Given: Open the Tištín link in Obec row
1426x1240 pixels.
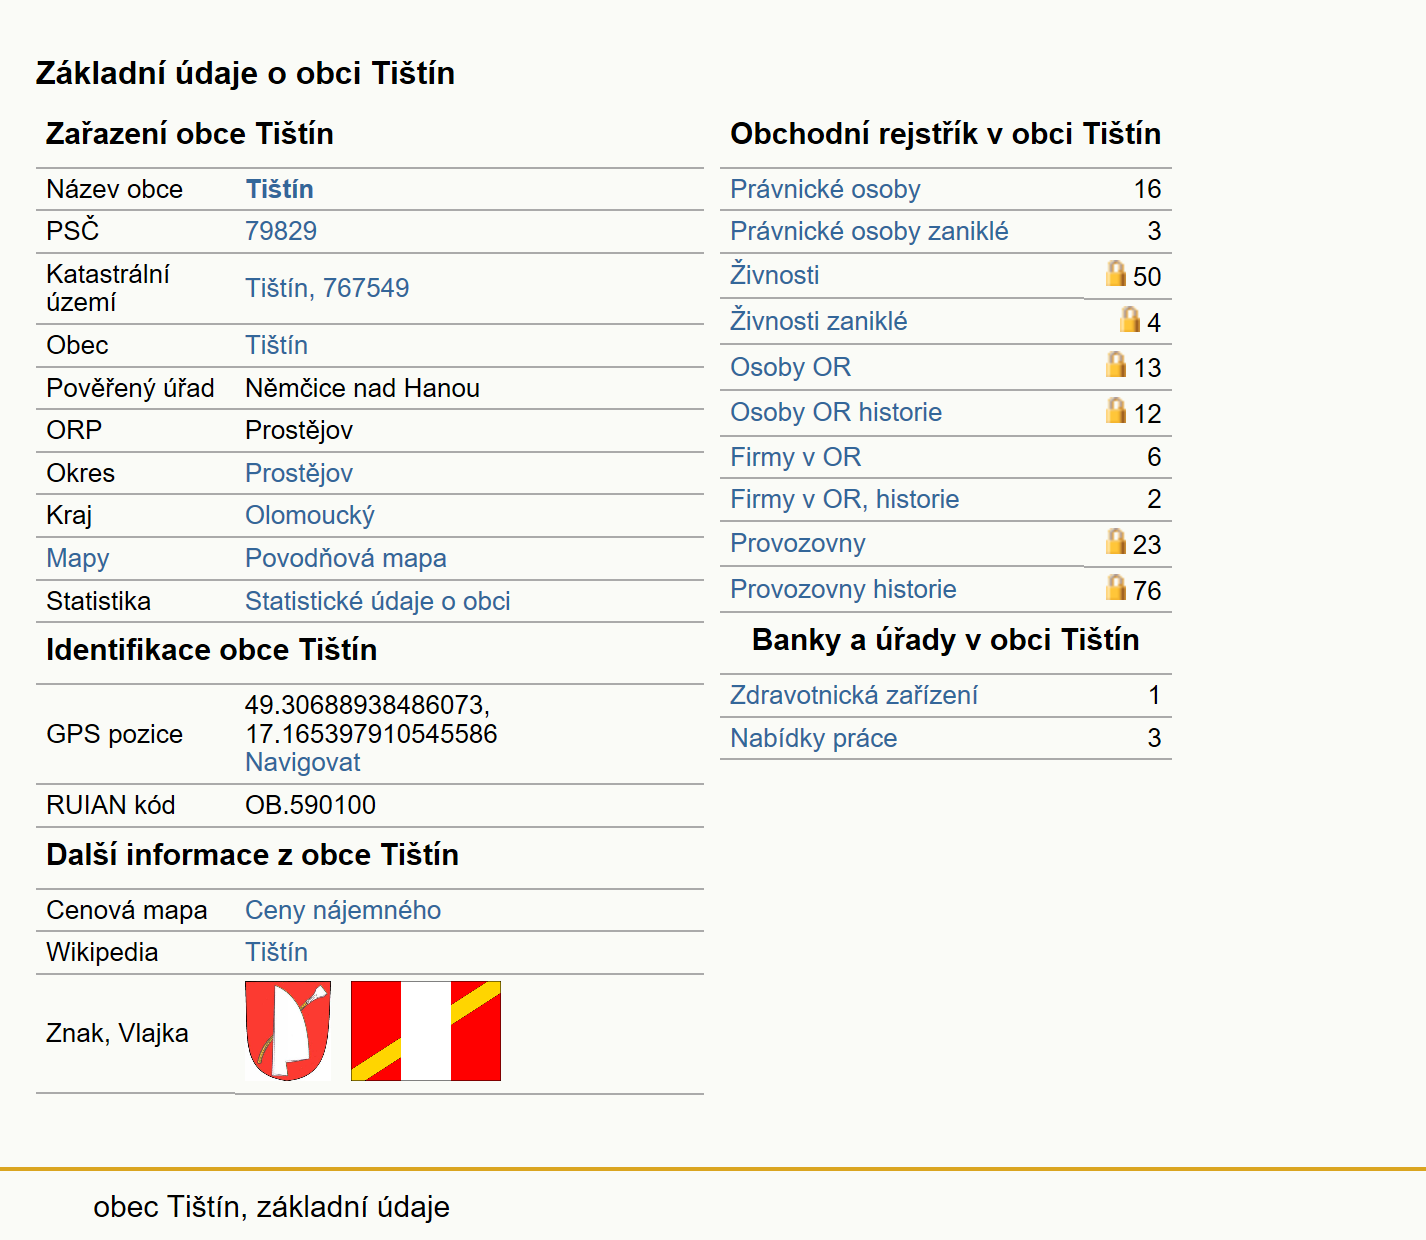Looking at the screenshot, I should pyautogui.click(x=277, y=345).
